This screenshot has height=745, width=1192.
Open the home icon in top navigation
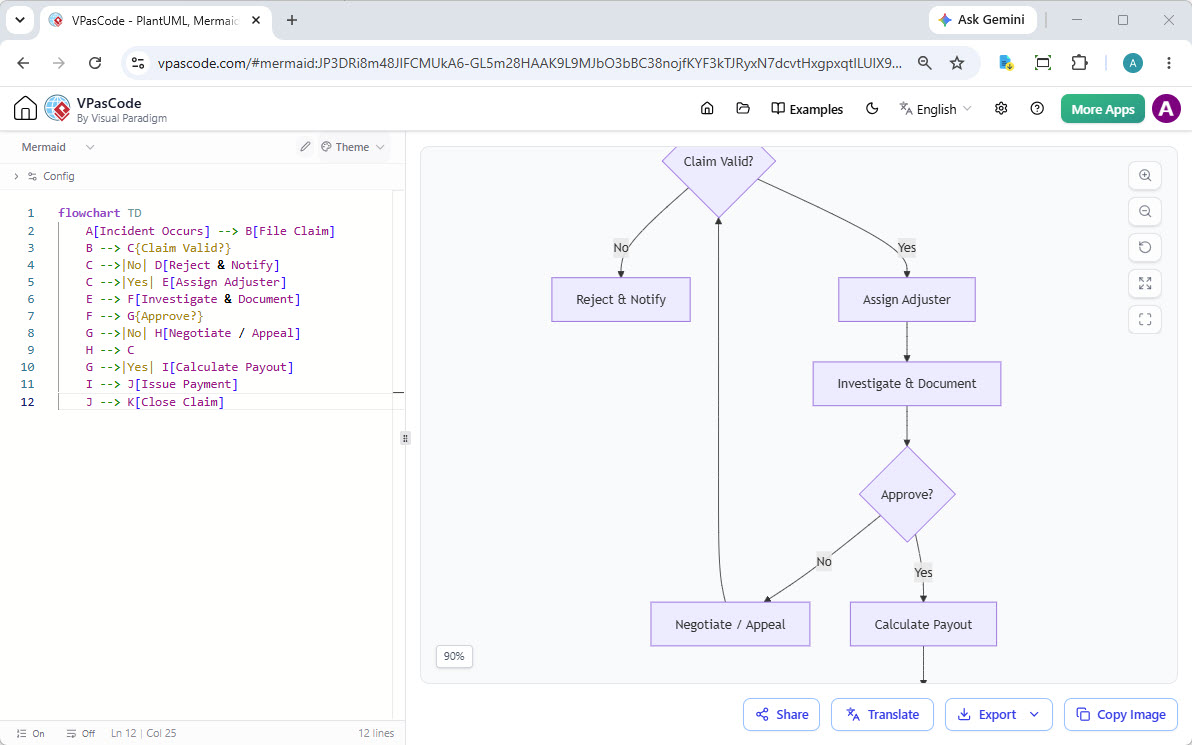click(707, 109)
